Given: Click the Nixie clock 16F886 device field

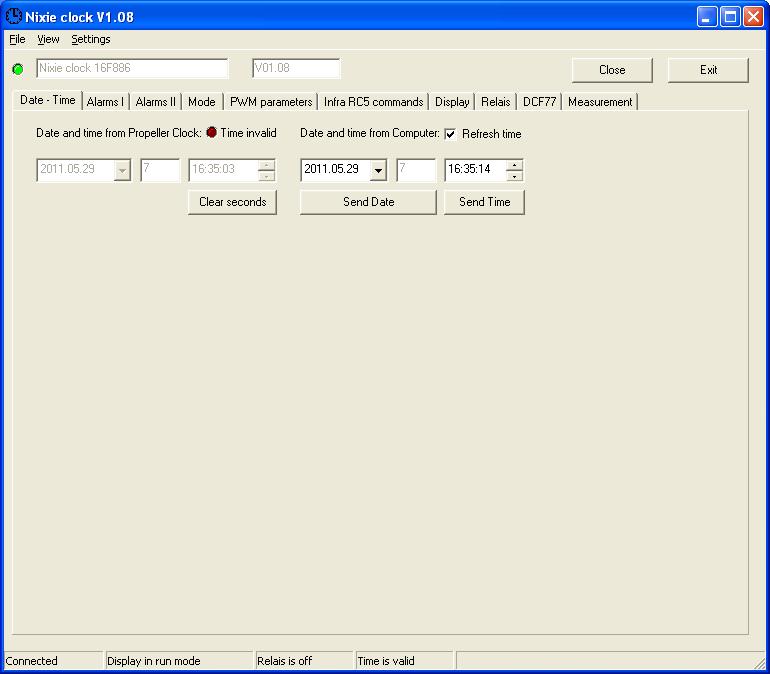Looking at the screenshot, I should point(132,68).
